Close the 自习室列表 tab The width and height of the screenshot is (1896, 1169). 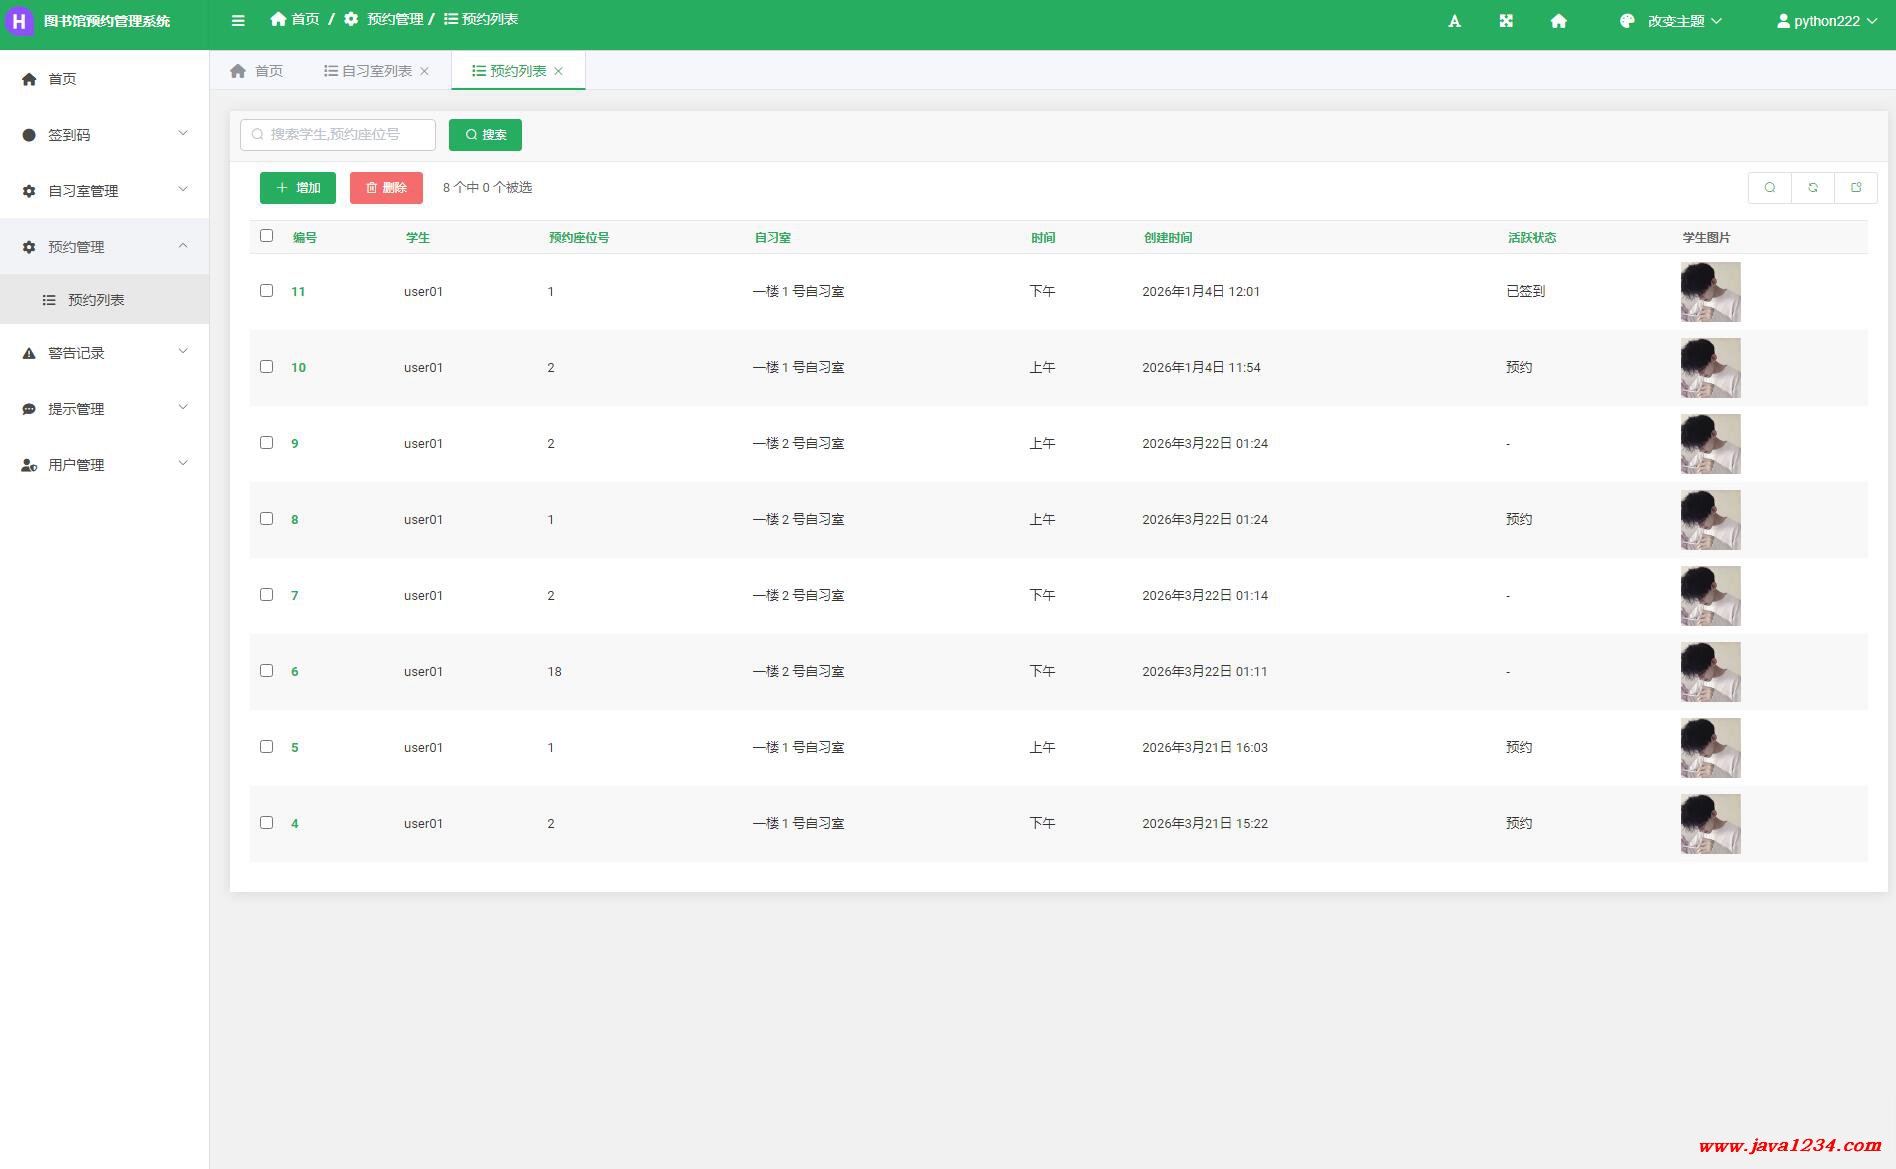coord(425,71)
